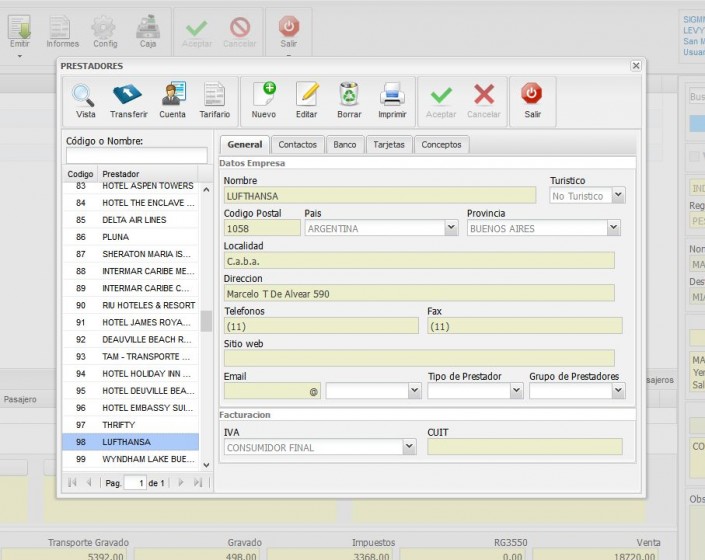This screenshot has width=705, height=560.
Task: Click the Prestador column header
Action: tap(147, 174)
